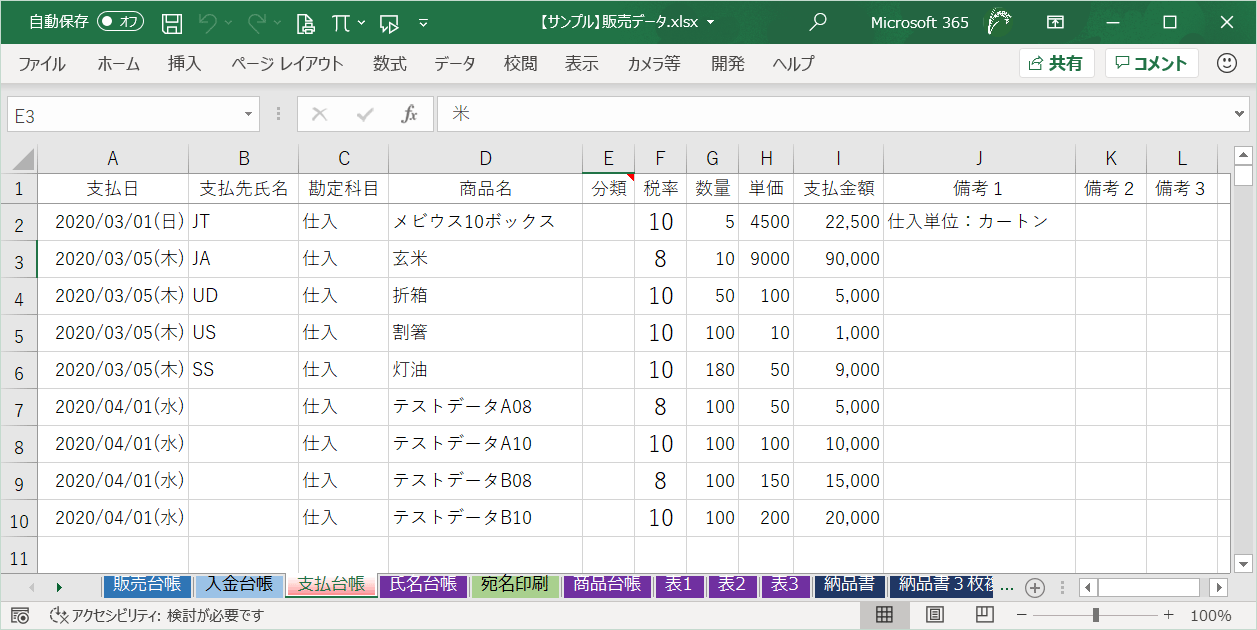Image resolution: width=1257 pixels, height=630 pixels.
Task: Click the New Sheet plus icon
Action: tap(1035, 587)
